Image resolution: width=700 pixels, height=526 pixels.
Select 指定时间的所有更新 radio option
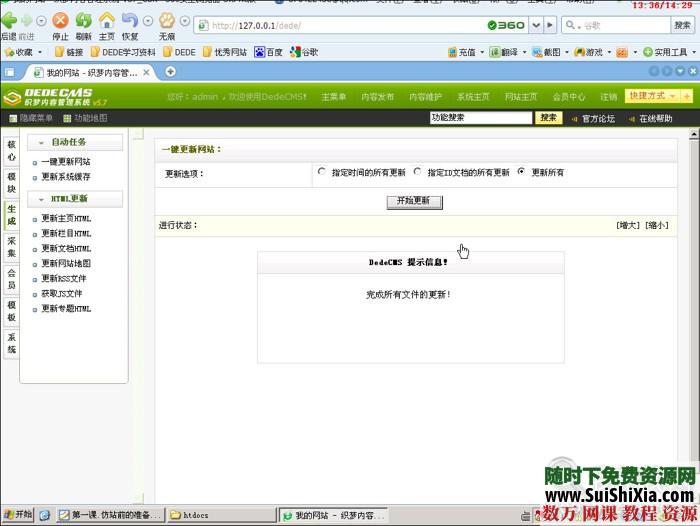tap(322, 171)
